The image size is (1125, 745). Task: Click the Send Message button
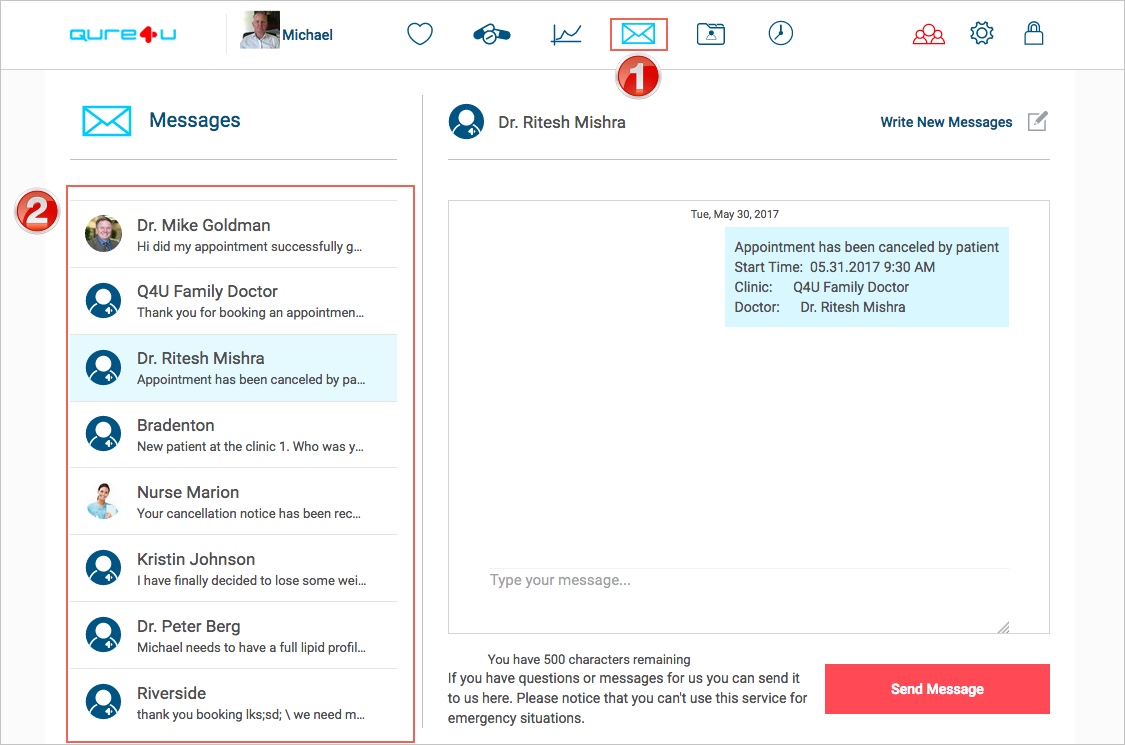click(x=937, y=689)
